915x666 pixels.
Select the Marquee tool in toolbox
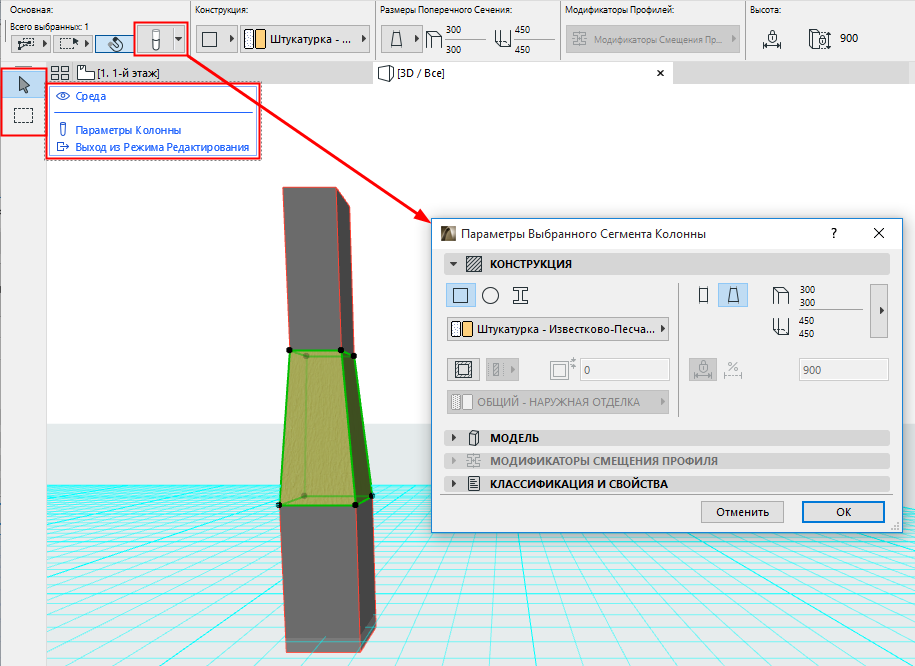pyautogui.click(x=24, y=115)
